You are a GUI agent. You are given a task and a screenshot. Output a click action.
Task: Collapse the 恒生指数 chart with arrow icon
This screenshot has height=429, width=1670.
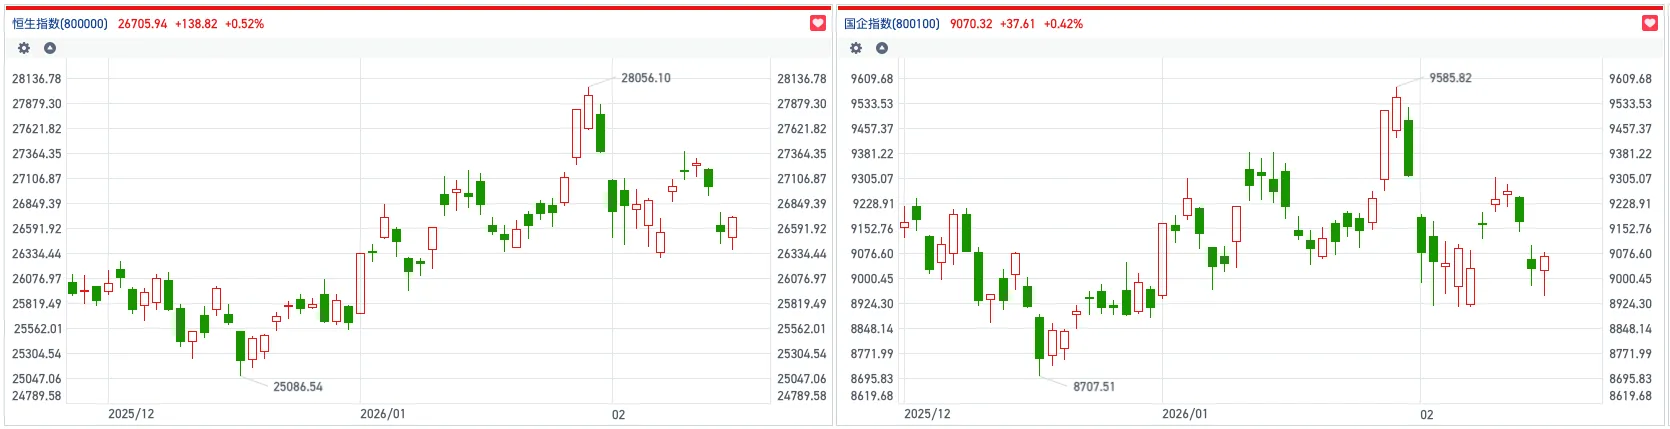(50, 48)
